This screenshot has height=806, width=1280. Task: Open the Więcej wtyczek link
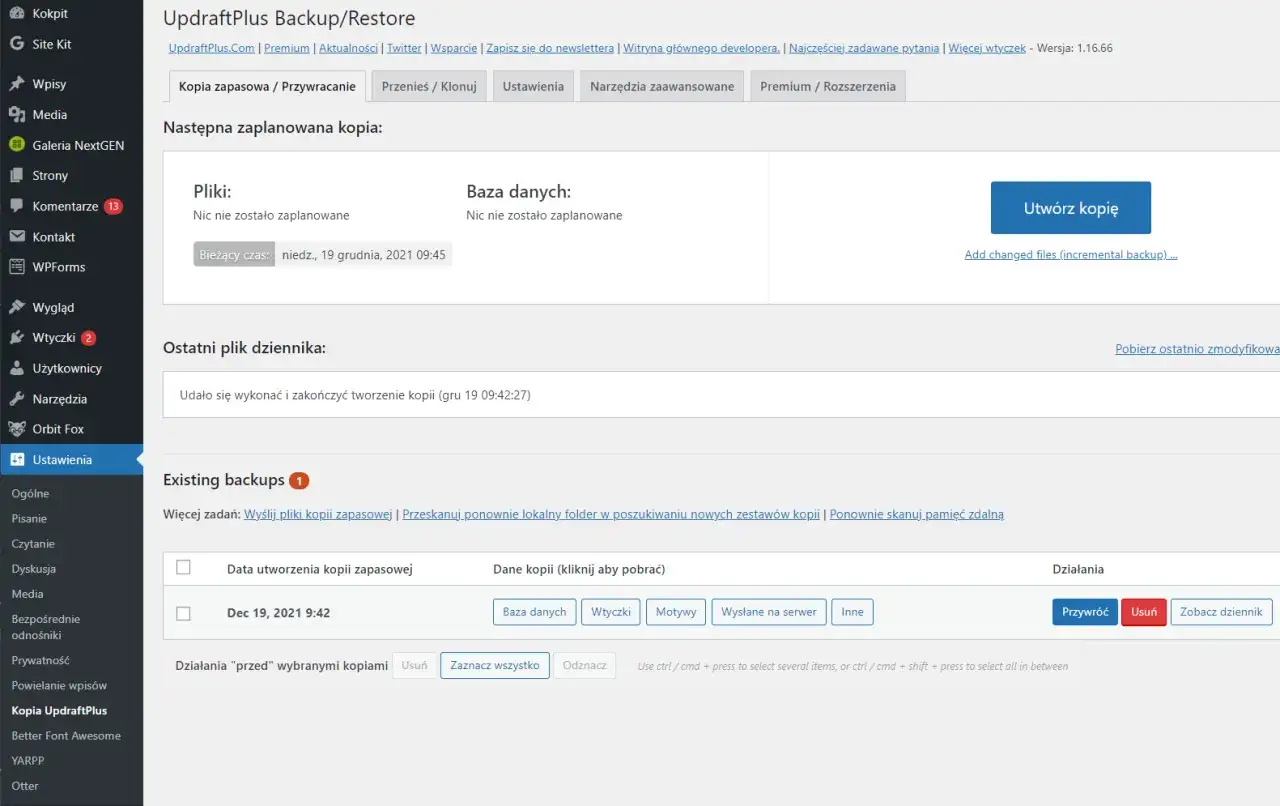[987, 48]
